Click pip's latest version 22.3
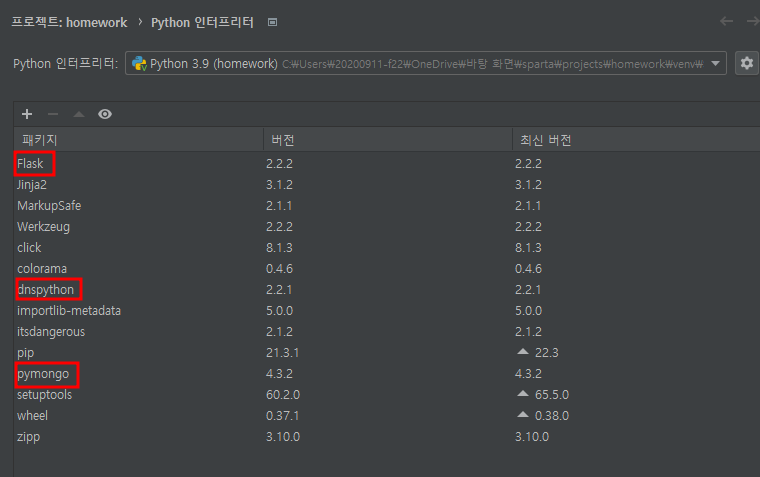The width and height of the screenshot is (760, 477). pyautogui.click(x=546, y=353)
